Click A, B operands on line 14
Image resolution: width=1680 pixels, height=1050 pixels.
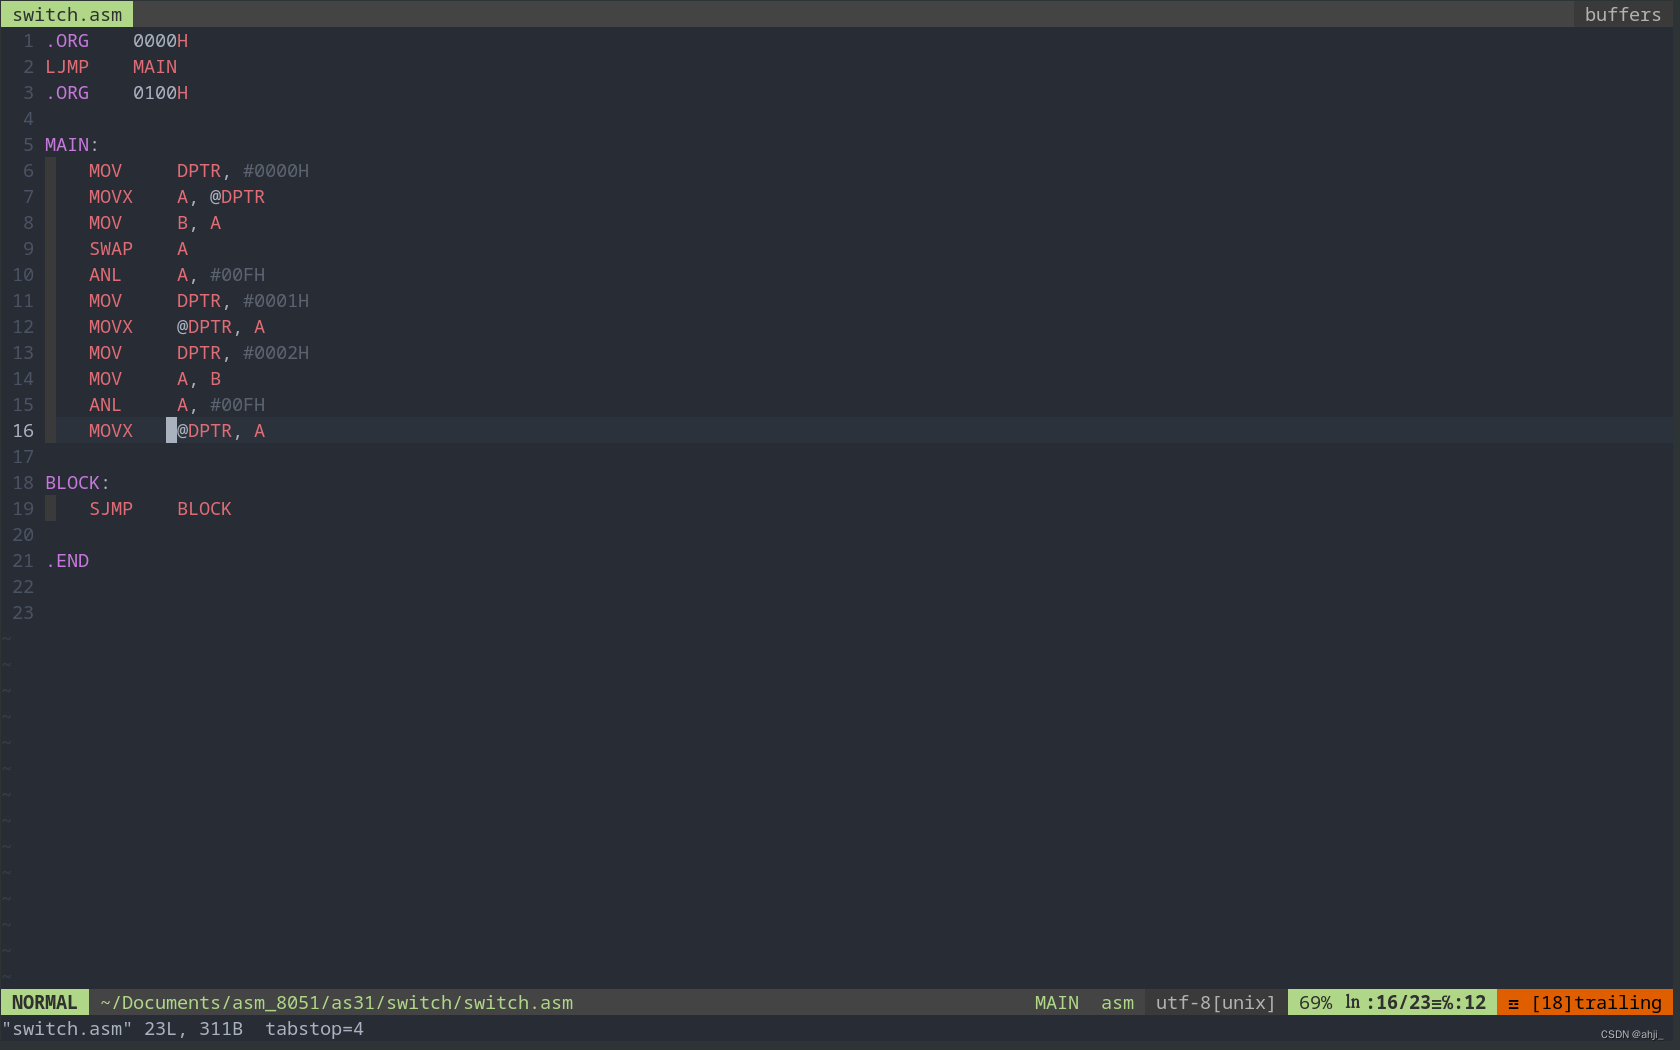pos(199,379)
